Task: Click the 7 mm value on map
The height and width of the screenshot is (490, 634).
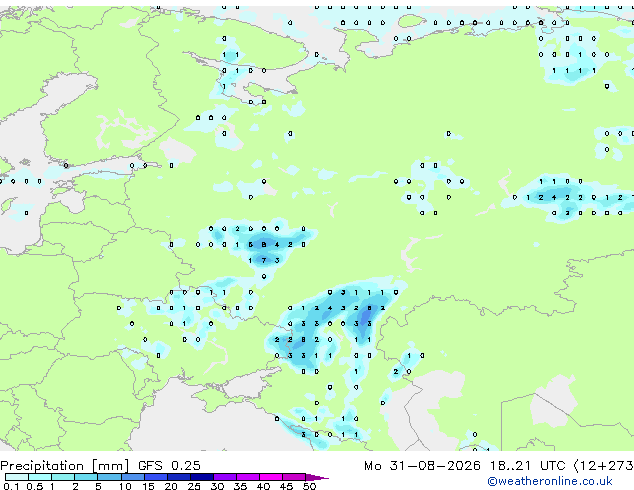Action: click(264, 260)
